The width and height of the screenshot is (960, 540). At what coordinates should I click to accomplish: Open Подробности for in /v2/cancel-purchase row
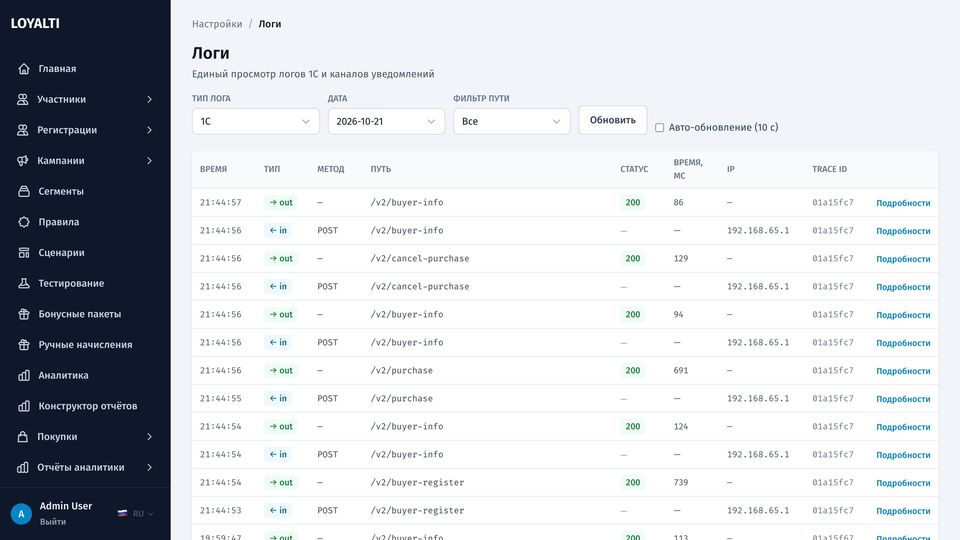tap(903, 287)
